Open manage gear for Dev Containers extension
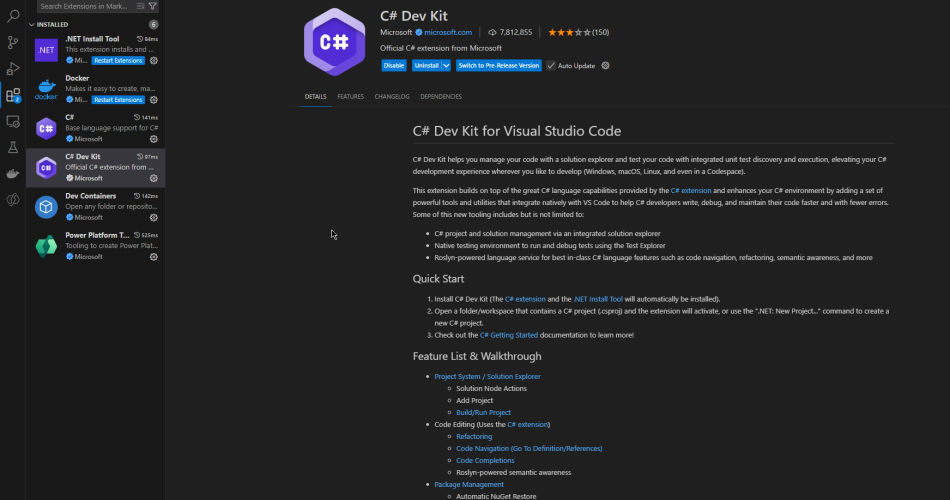The height and width of the screenshot is (500, 950). click(154, 217)
